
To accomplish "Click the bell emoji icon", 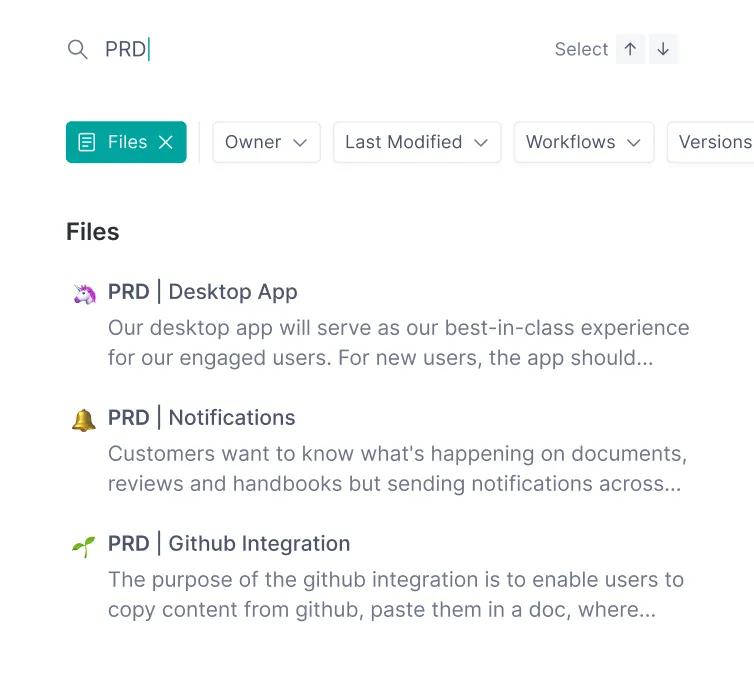I will point(84,419).
